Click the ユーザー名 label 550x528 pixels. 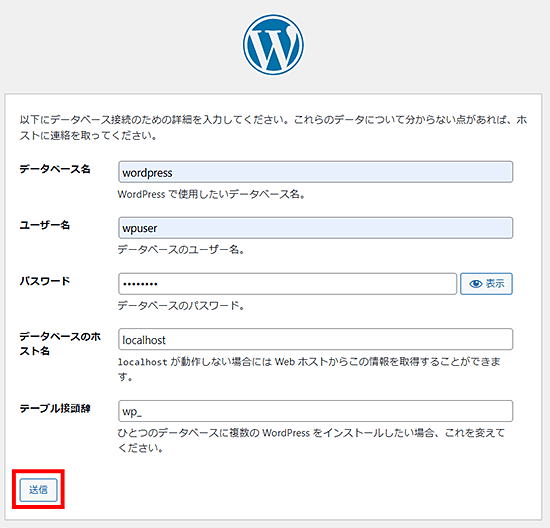(45, 225)
